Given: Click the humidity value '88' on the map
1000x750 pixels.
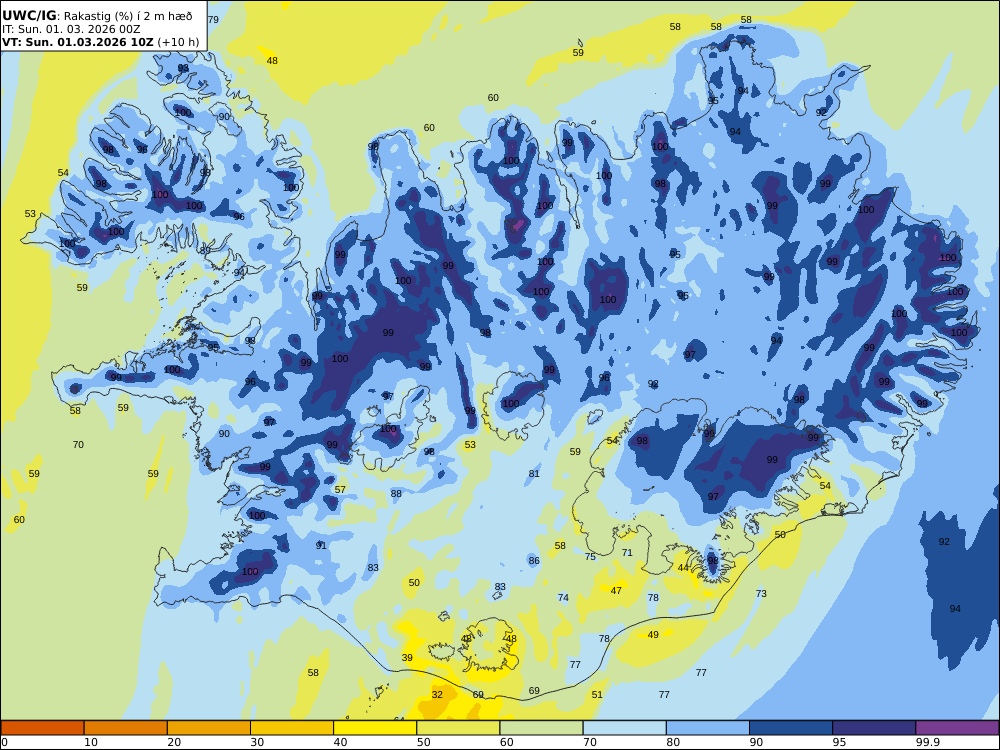Looking at the screenshot, I should pos(396,494).
